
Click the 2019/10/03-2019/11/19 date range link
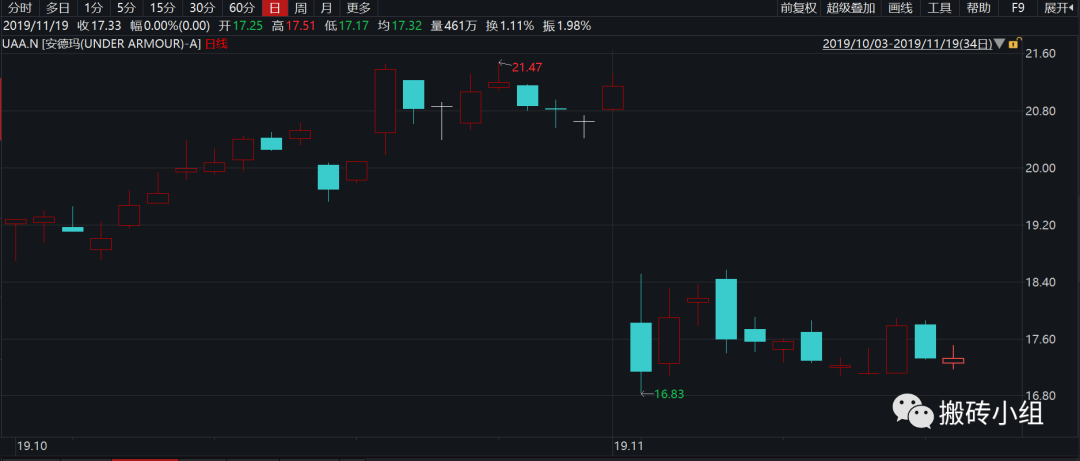(x=908, y=44)
